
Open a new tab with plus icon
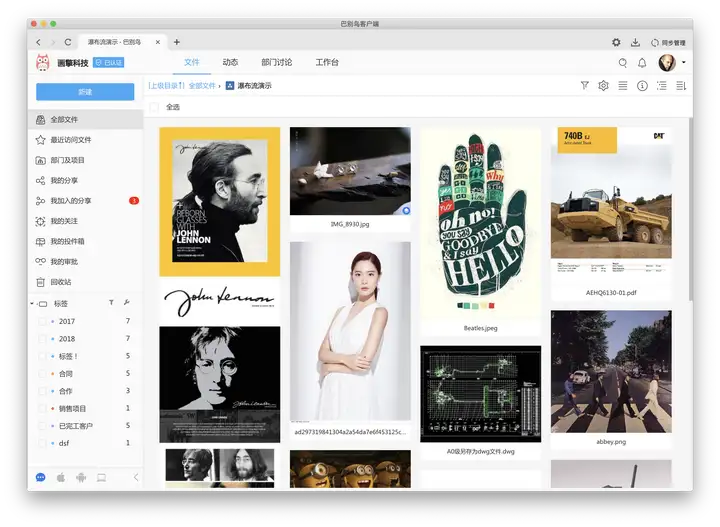(177, 42)
